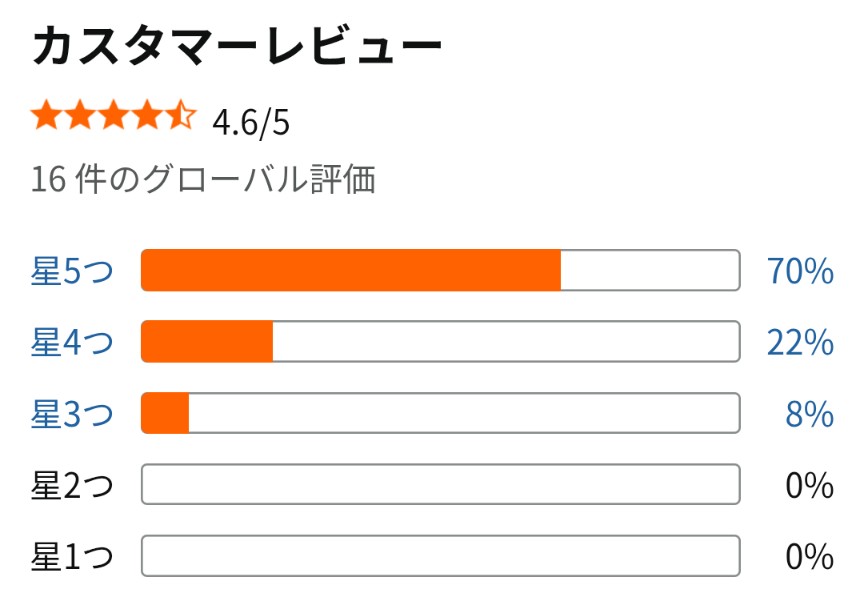
Task: Click the orange star rating icons
Action: (x=114, y=115)
